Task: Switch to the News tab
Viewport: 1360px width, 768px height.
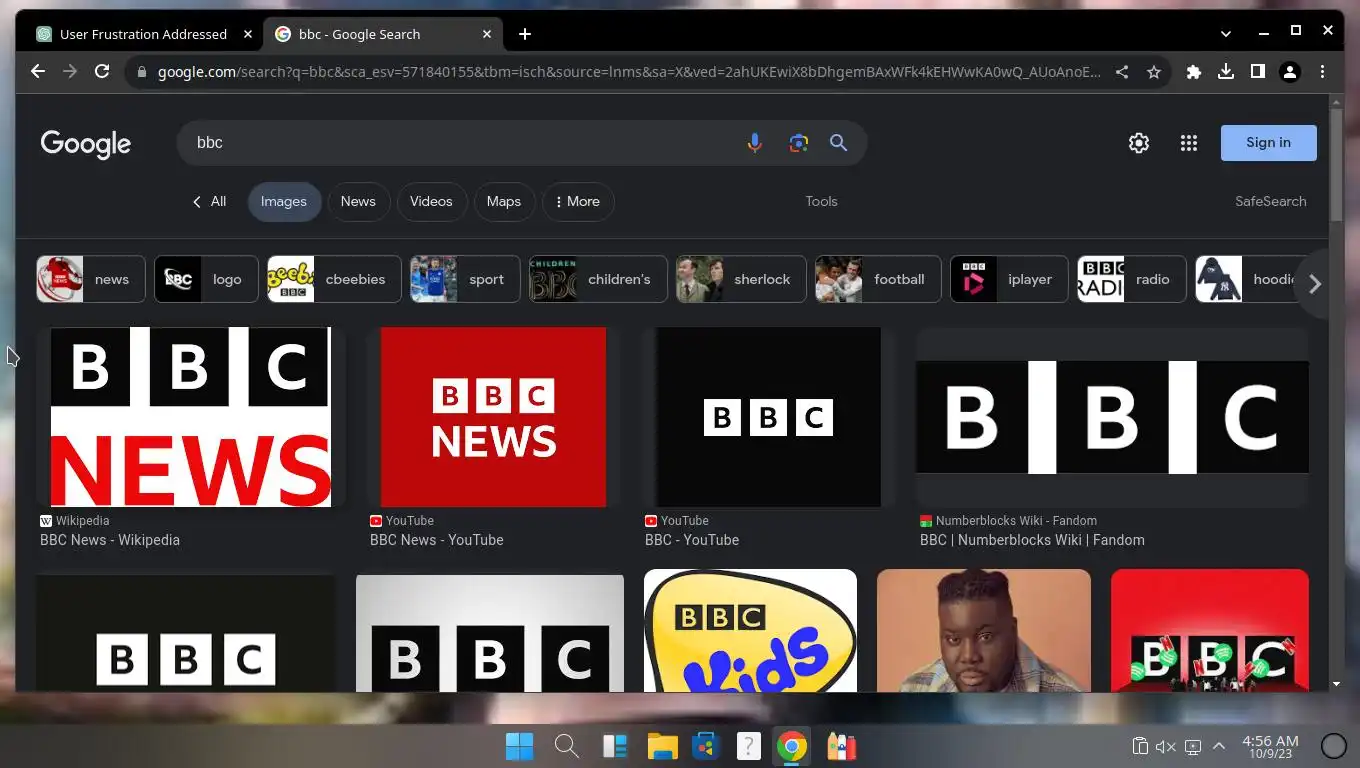Action: coord(358,202)
